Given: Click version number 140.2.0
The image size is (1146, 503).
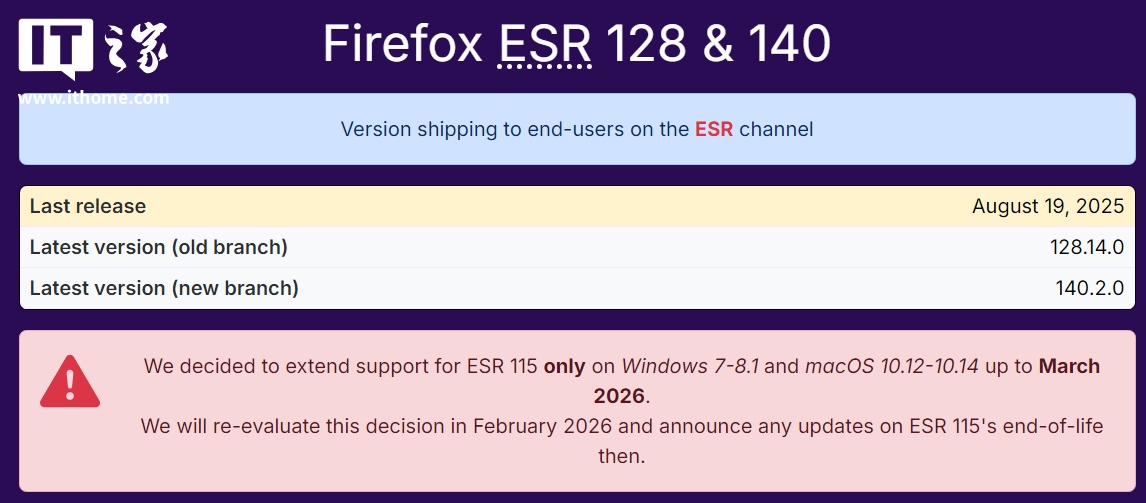Looking at the screenshot, I should coord(1089,288).
